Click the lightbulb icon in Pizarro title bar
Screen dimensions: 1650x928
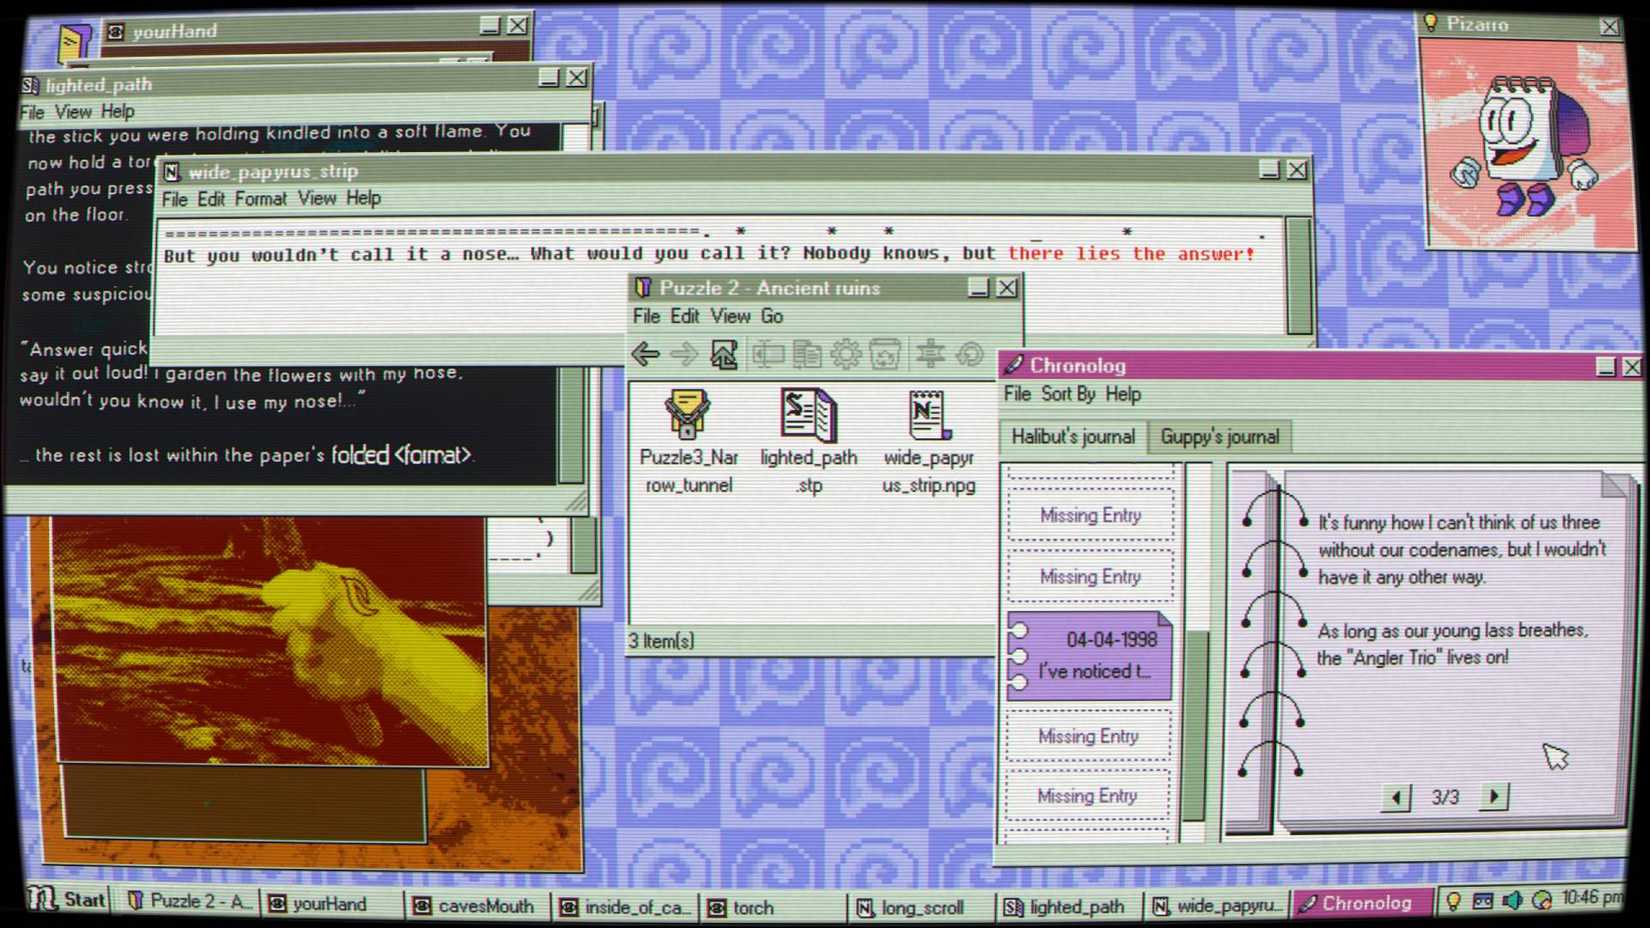point(1431,23)
